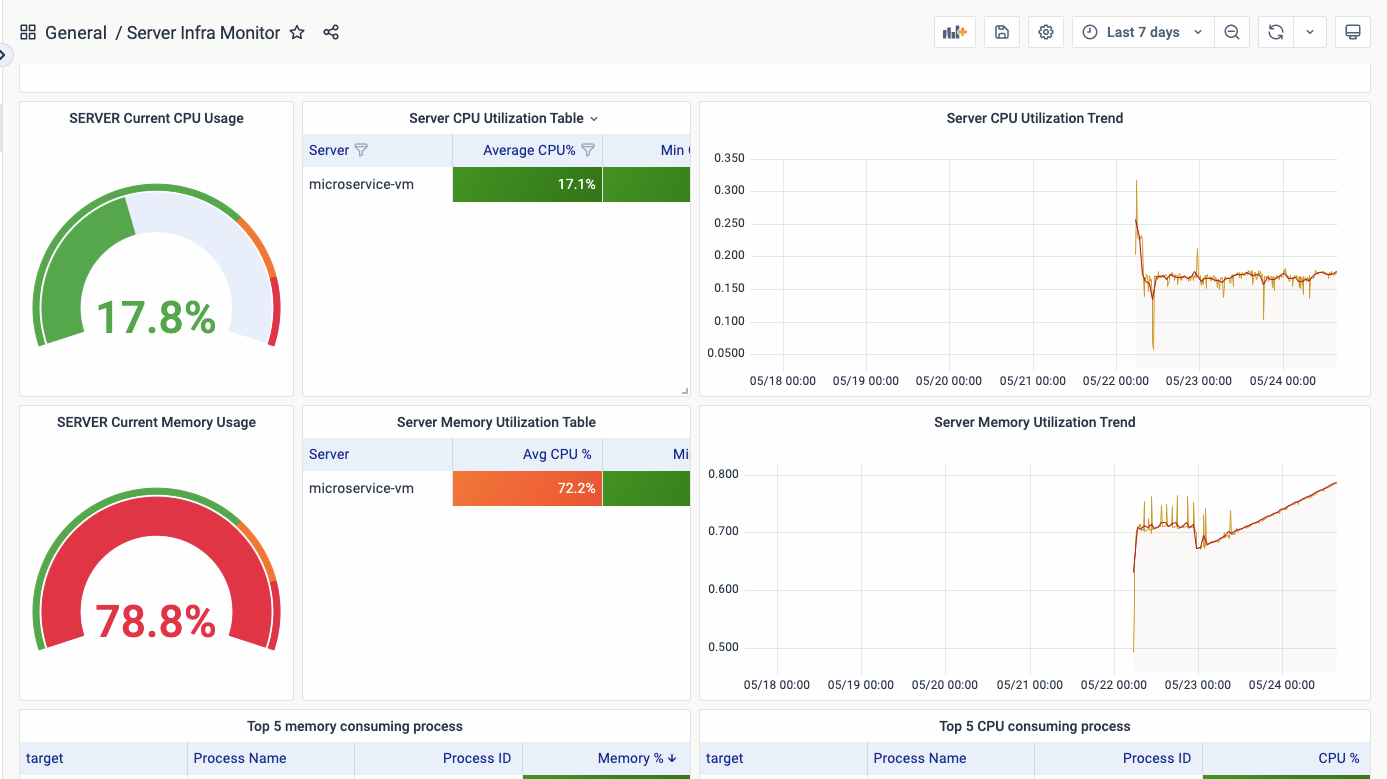Open the Last 7 days time picker
This screenshot has width=1387, height=779.
[x=1143, y=32]
